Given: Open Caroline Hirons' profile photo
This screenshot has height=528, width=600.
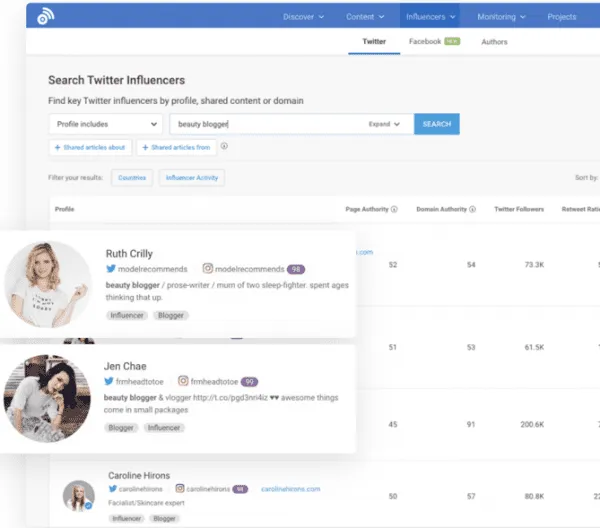Looking at the screenshot, I should [79, 496].
